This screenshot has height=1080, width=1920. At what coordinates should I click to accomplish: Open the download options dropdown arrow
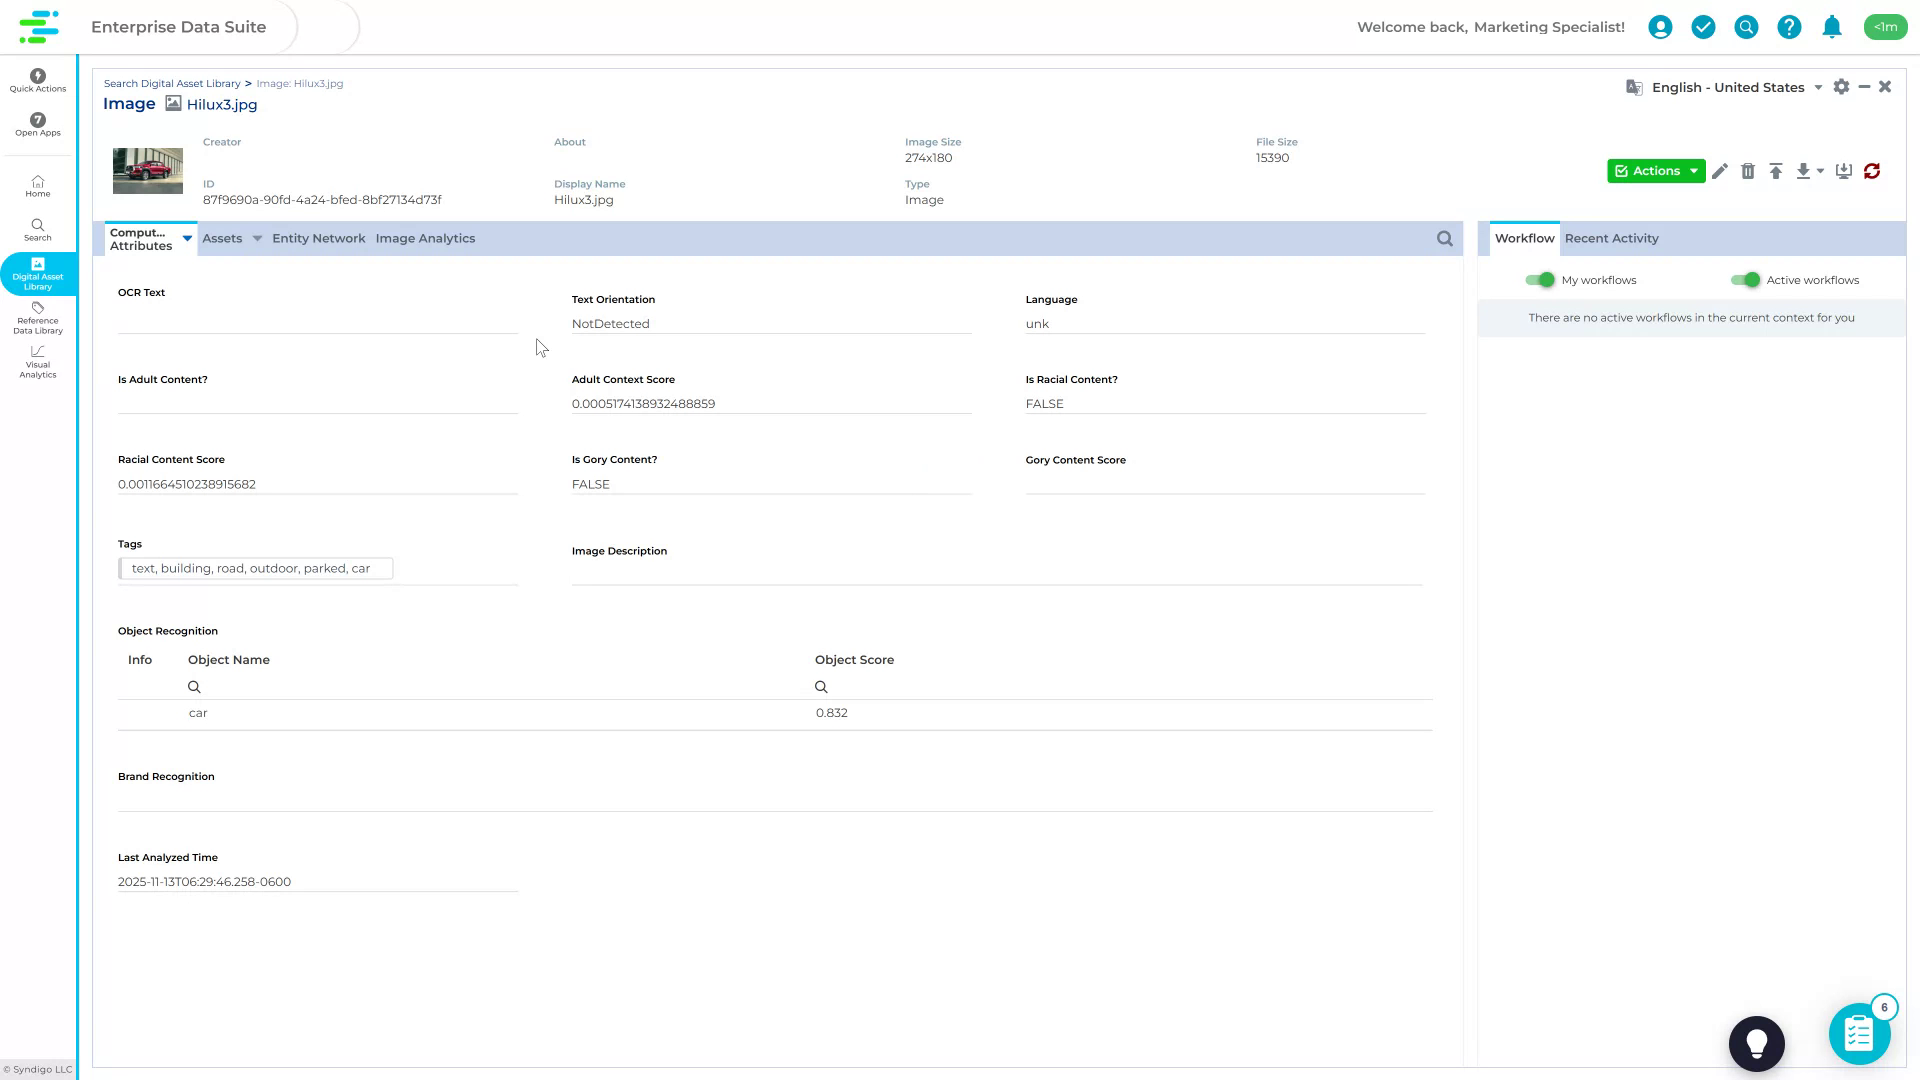point(1819,171)
